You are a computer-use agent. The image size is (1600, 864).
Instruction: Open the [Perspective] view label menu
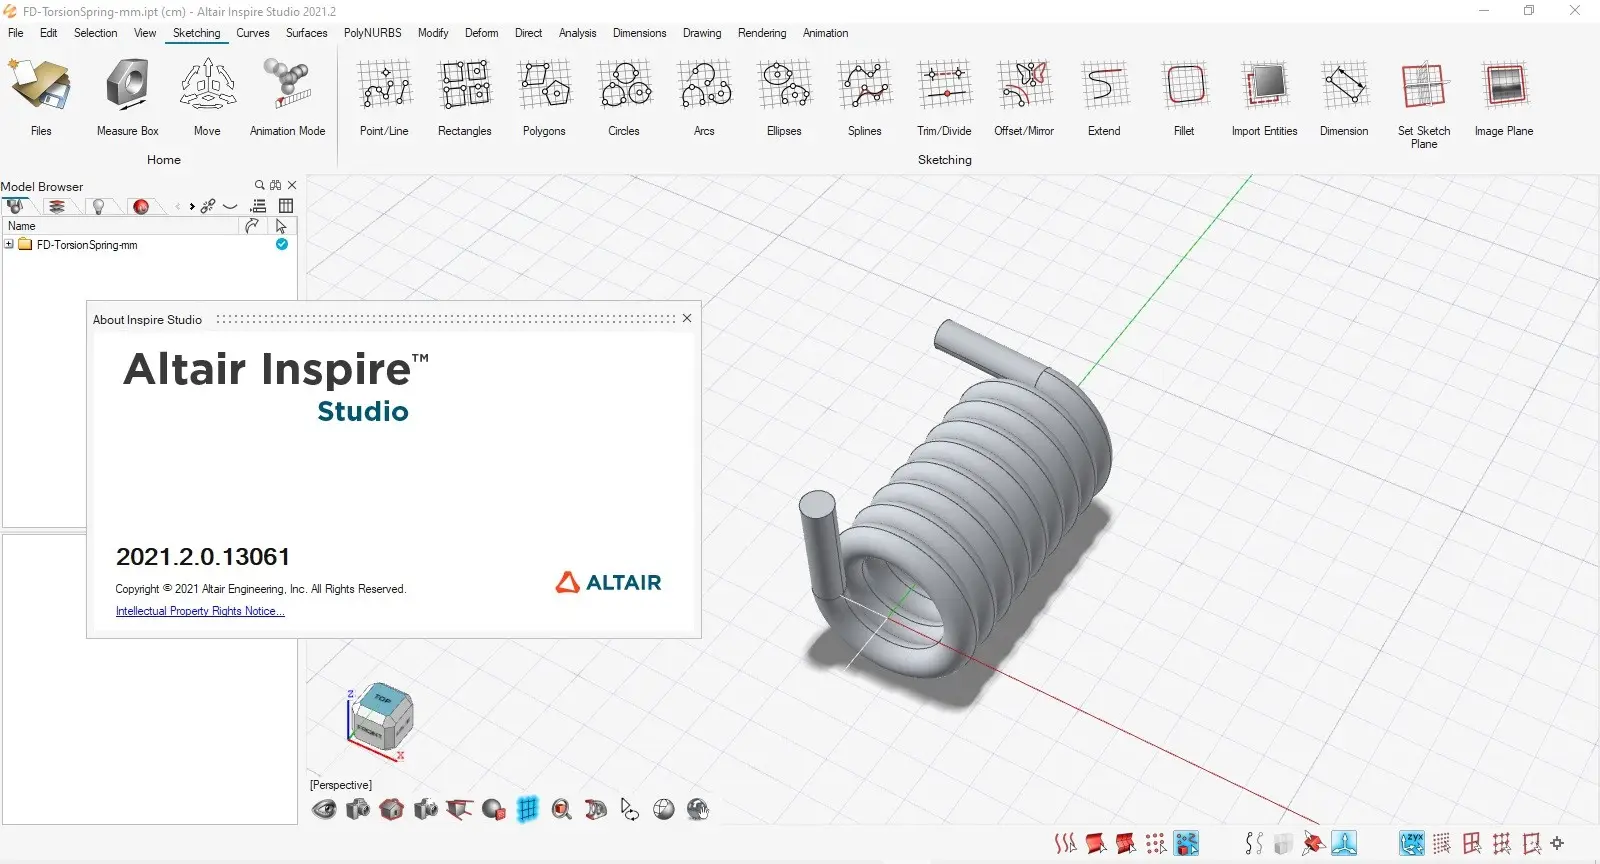(x=341, y=785)
